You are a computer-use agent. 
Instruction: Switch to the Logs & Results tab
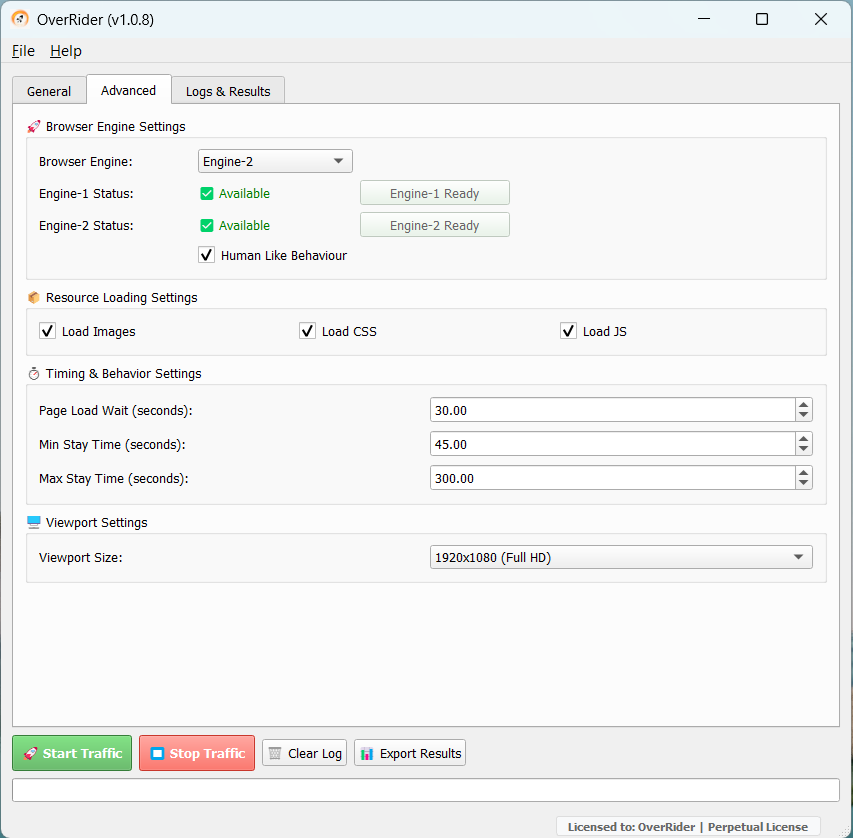click(228, 91)
